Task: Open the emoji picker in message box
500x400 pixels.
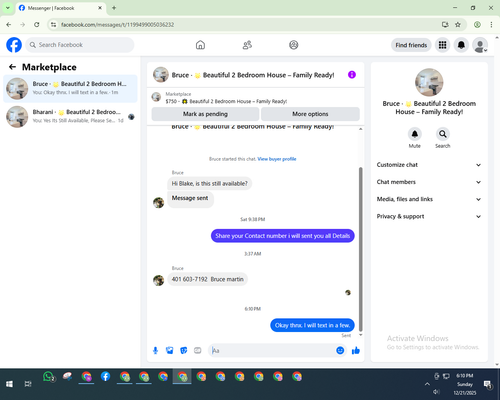Action: [x=340, y=350]
